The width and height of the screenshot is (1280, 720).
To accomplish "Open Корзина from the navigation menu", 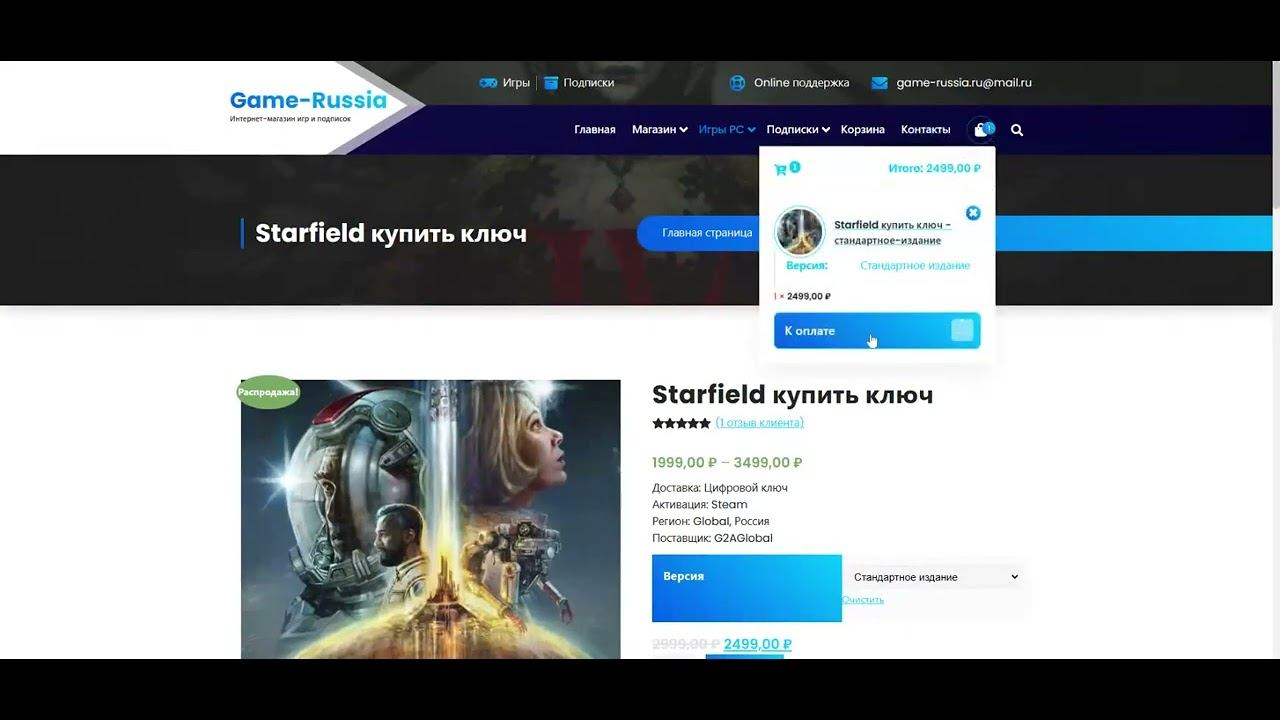I will point(862,130).
